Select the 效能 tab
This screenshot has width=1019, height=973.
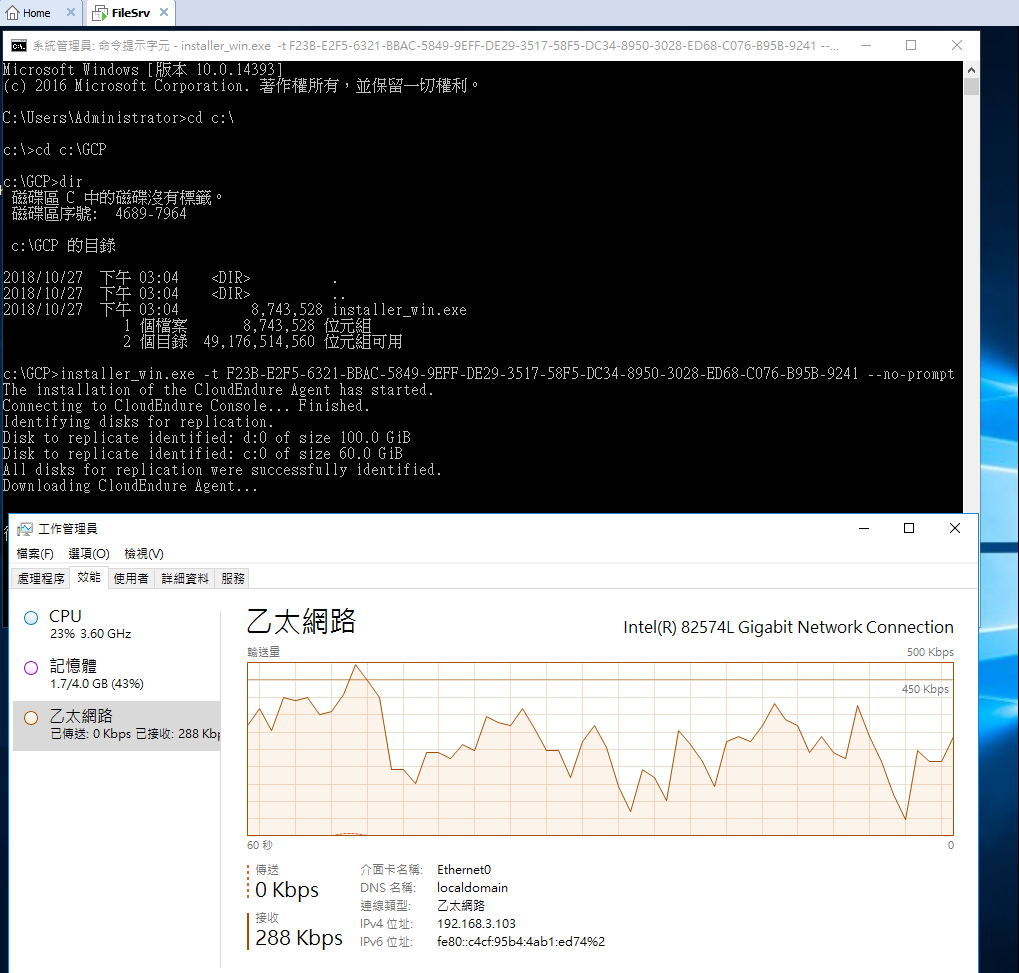coord(89,577)
